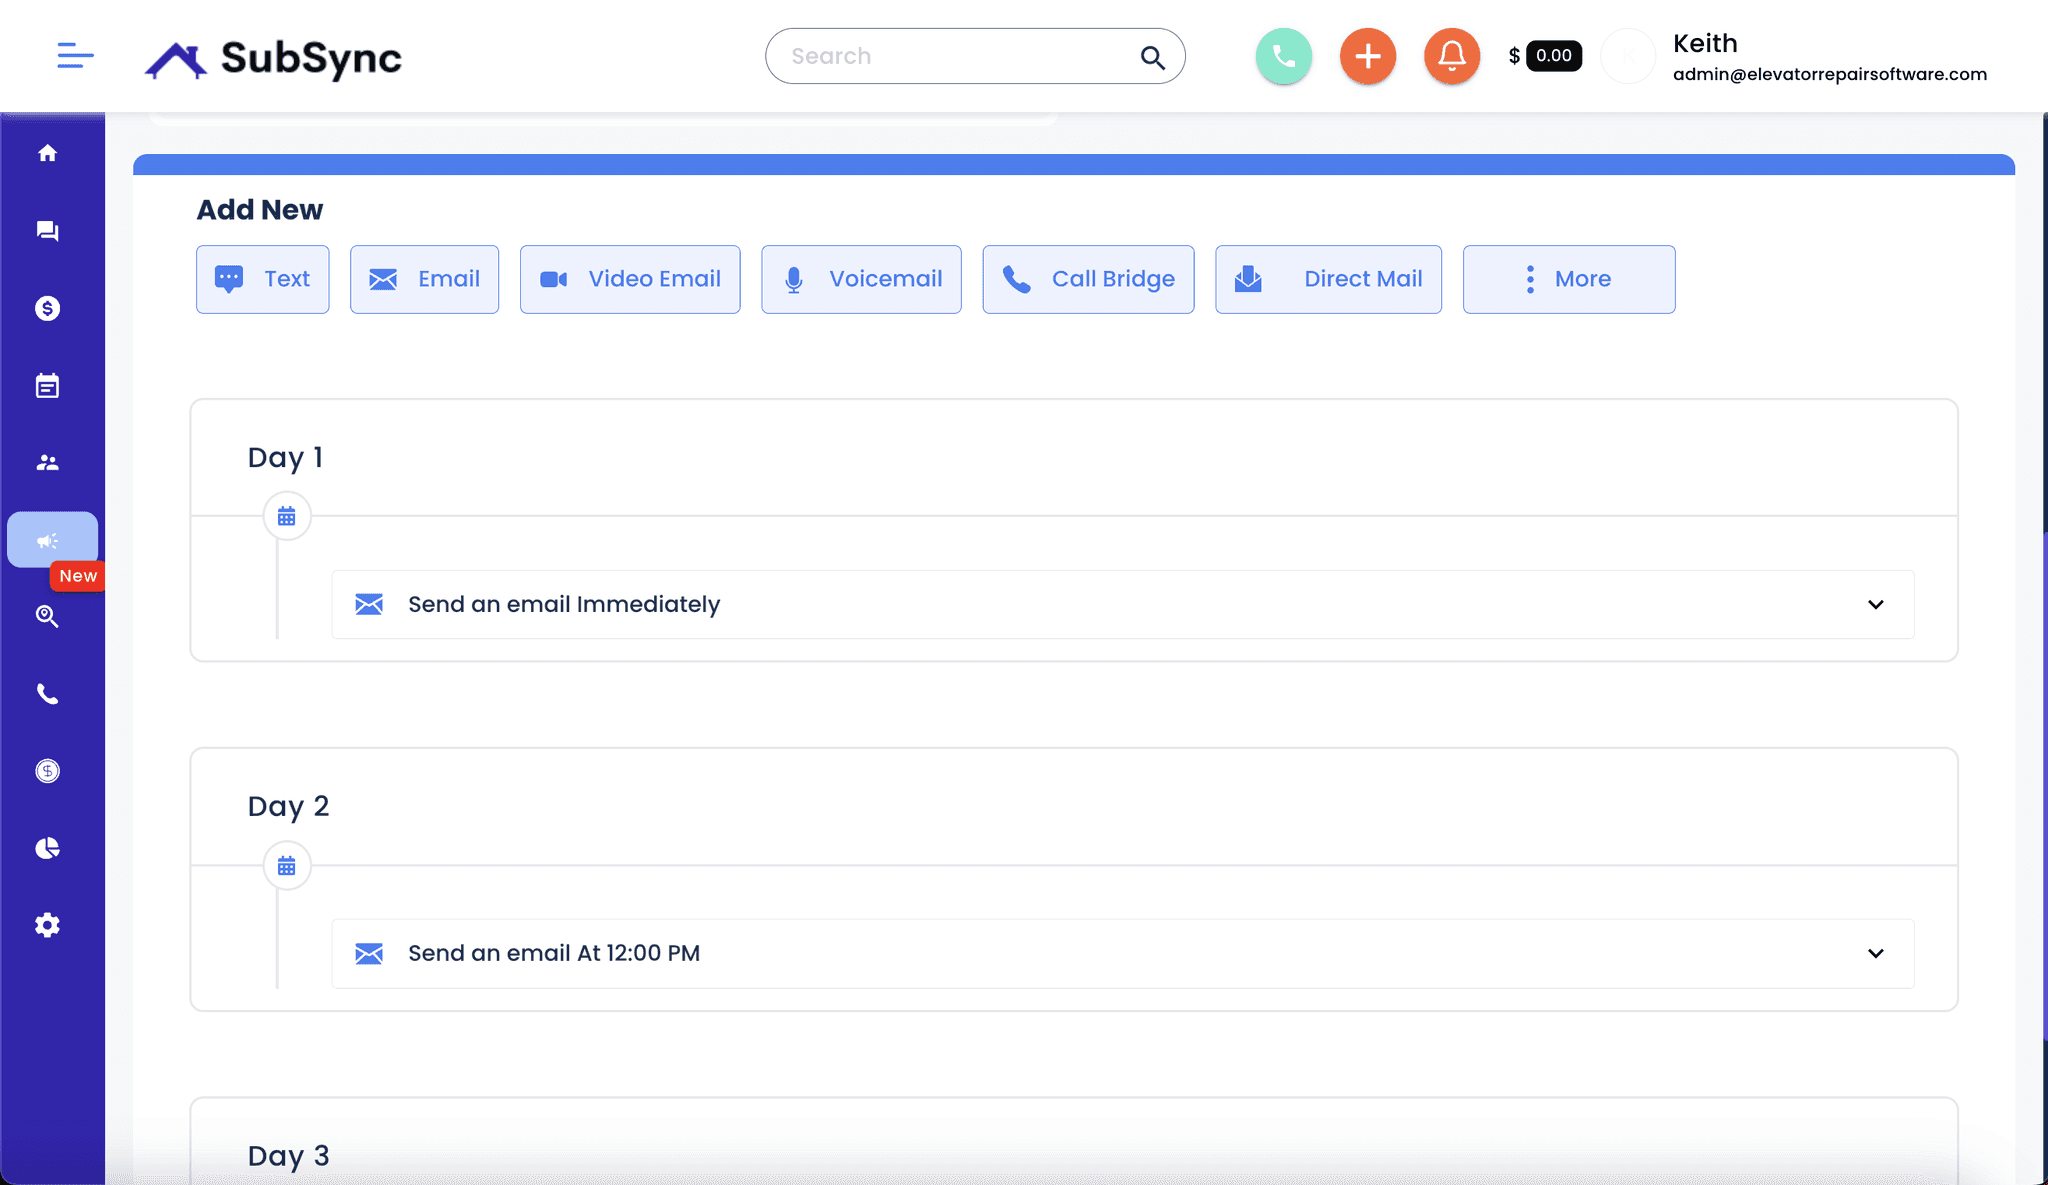
Task: Start a call with the green phone button
Action: tap(1284, 56)
